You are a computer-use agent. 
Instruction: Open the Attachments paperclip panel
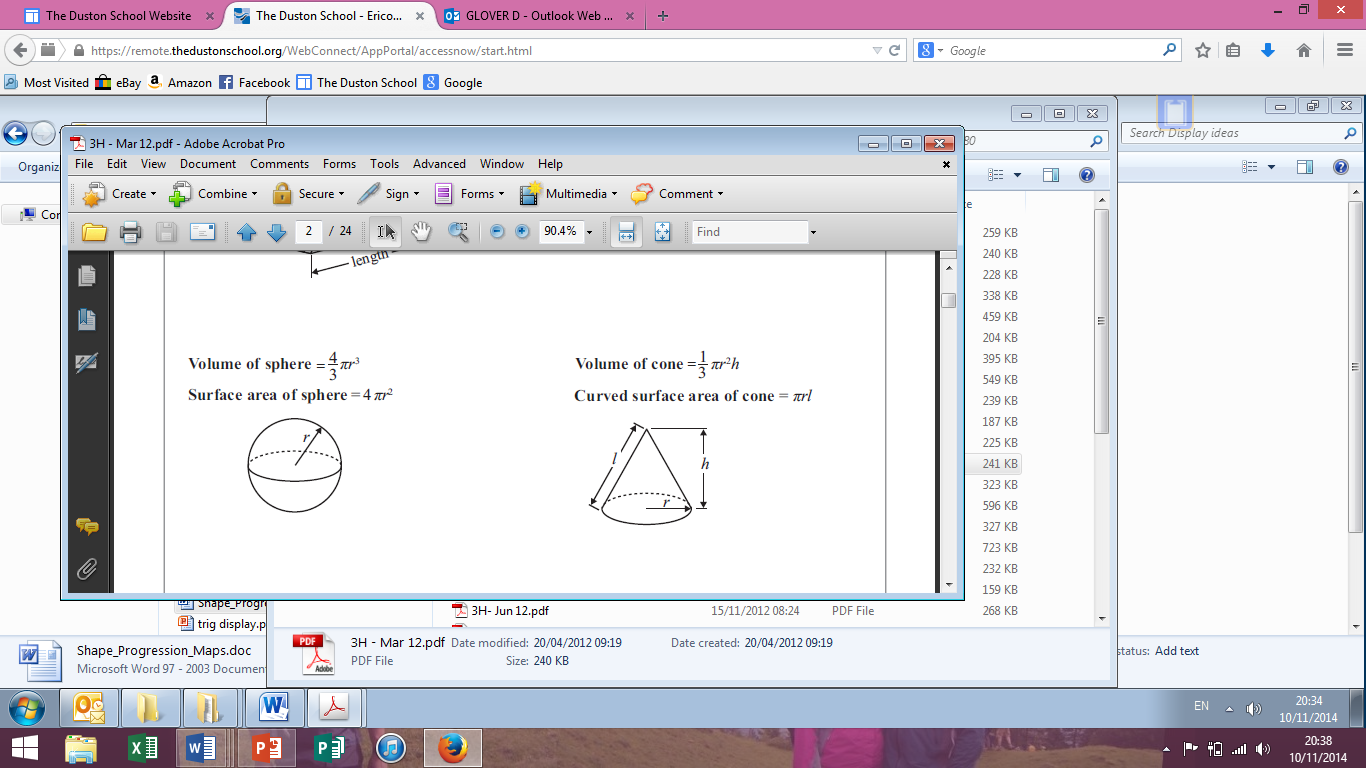[87, 569]
